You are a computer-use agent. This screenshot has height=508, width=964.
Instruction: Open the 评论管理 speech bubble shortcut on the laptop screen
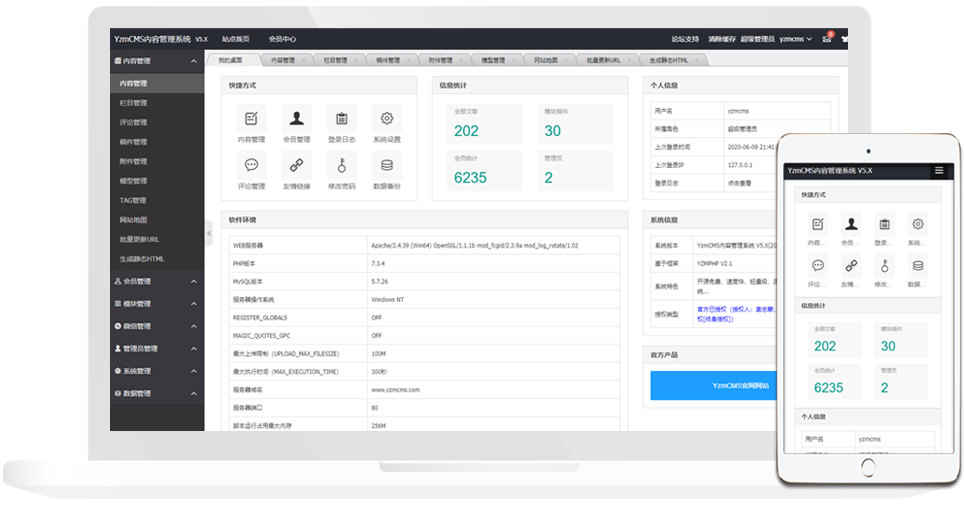tap(251, 165)
